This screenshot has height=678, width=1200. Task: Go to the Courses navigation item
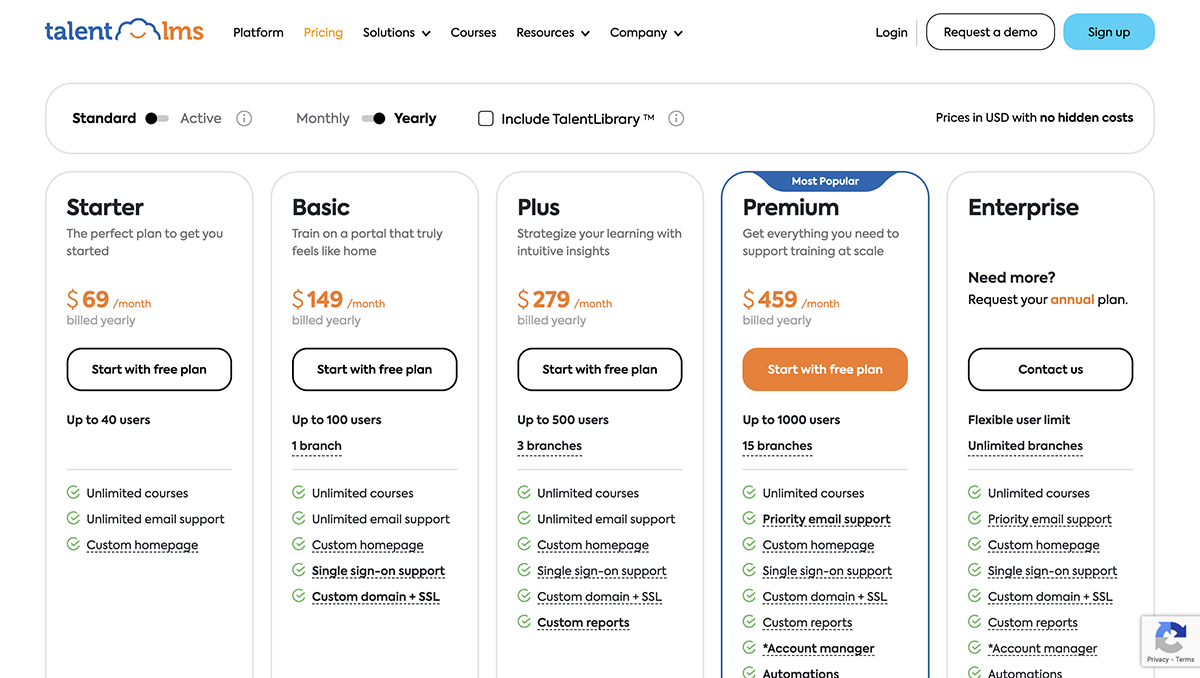tap(473, 32)
